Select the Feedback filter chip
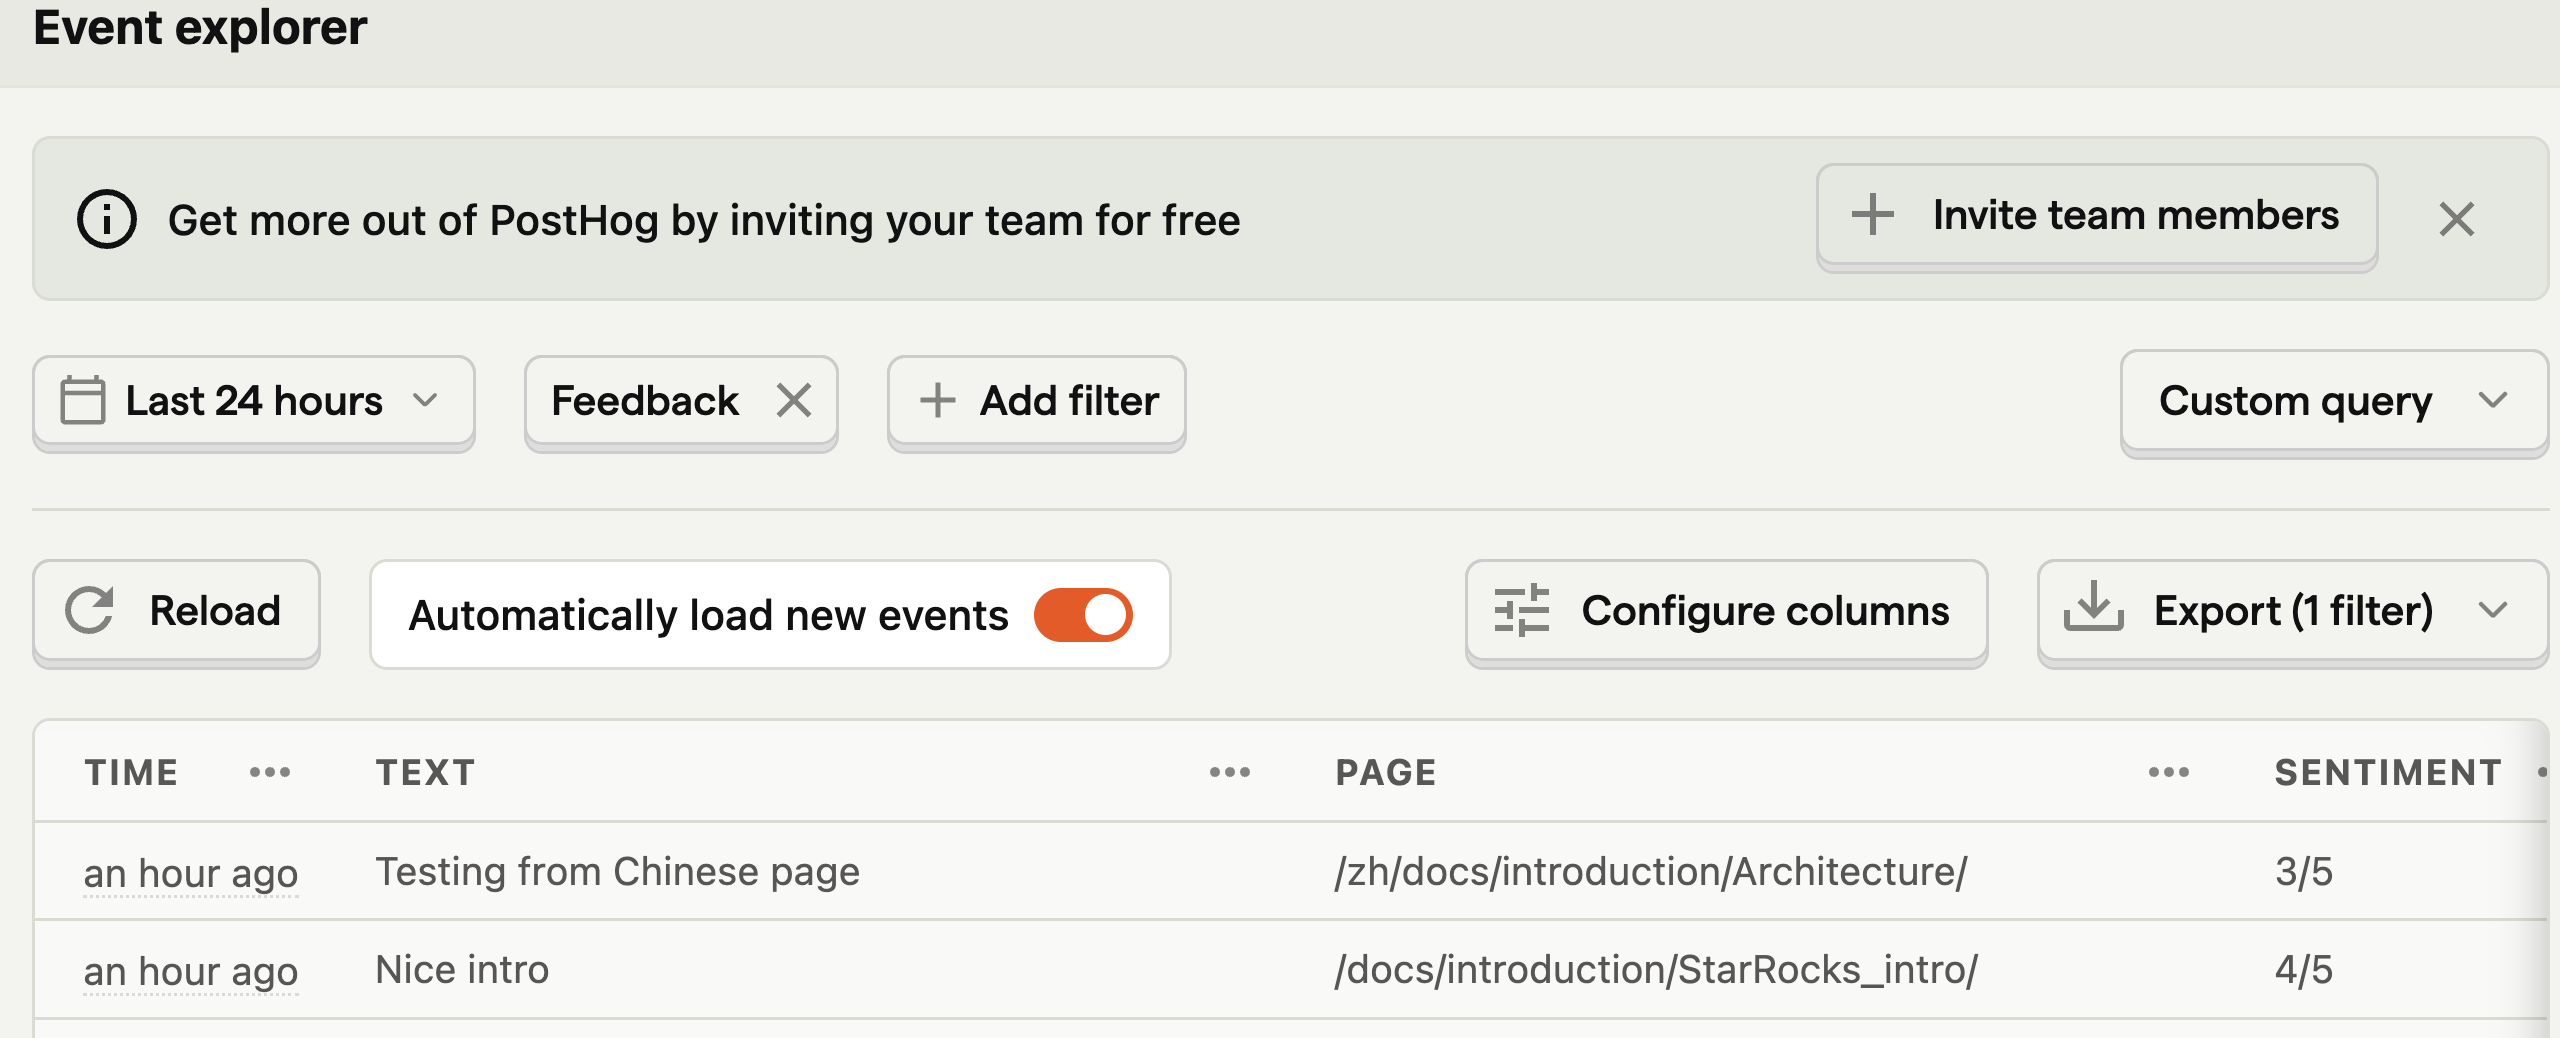2560x1038 pixels. tap(645, 401)
